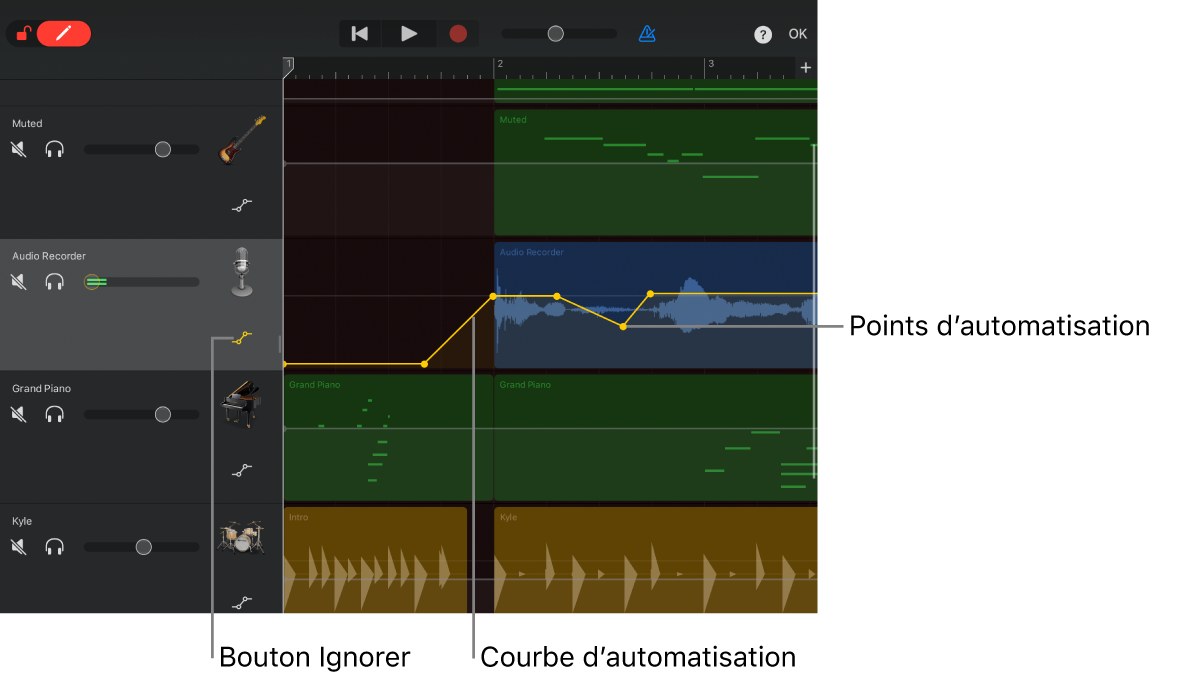Screen dimensions: 1181x684
Task: Click the Kyle track name
Action: point(22,521)
